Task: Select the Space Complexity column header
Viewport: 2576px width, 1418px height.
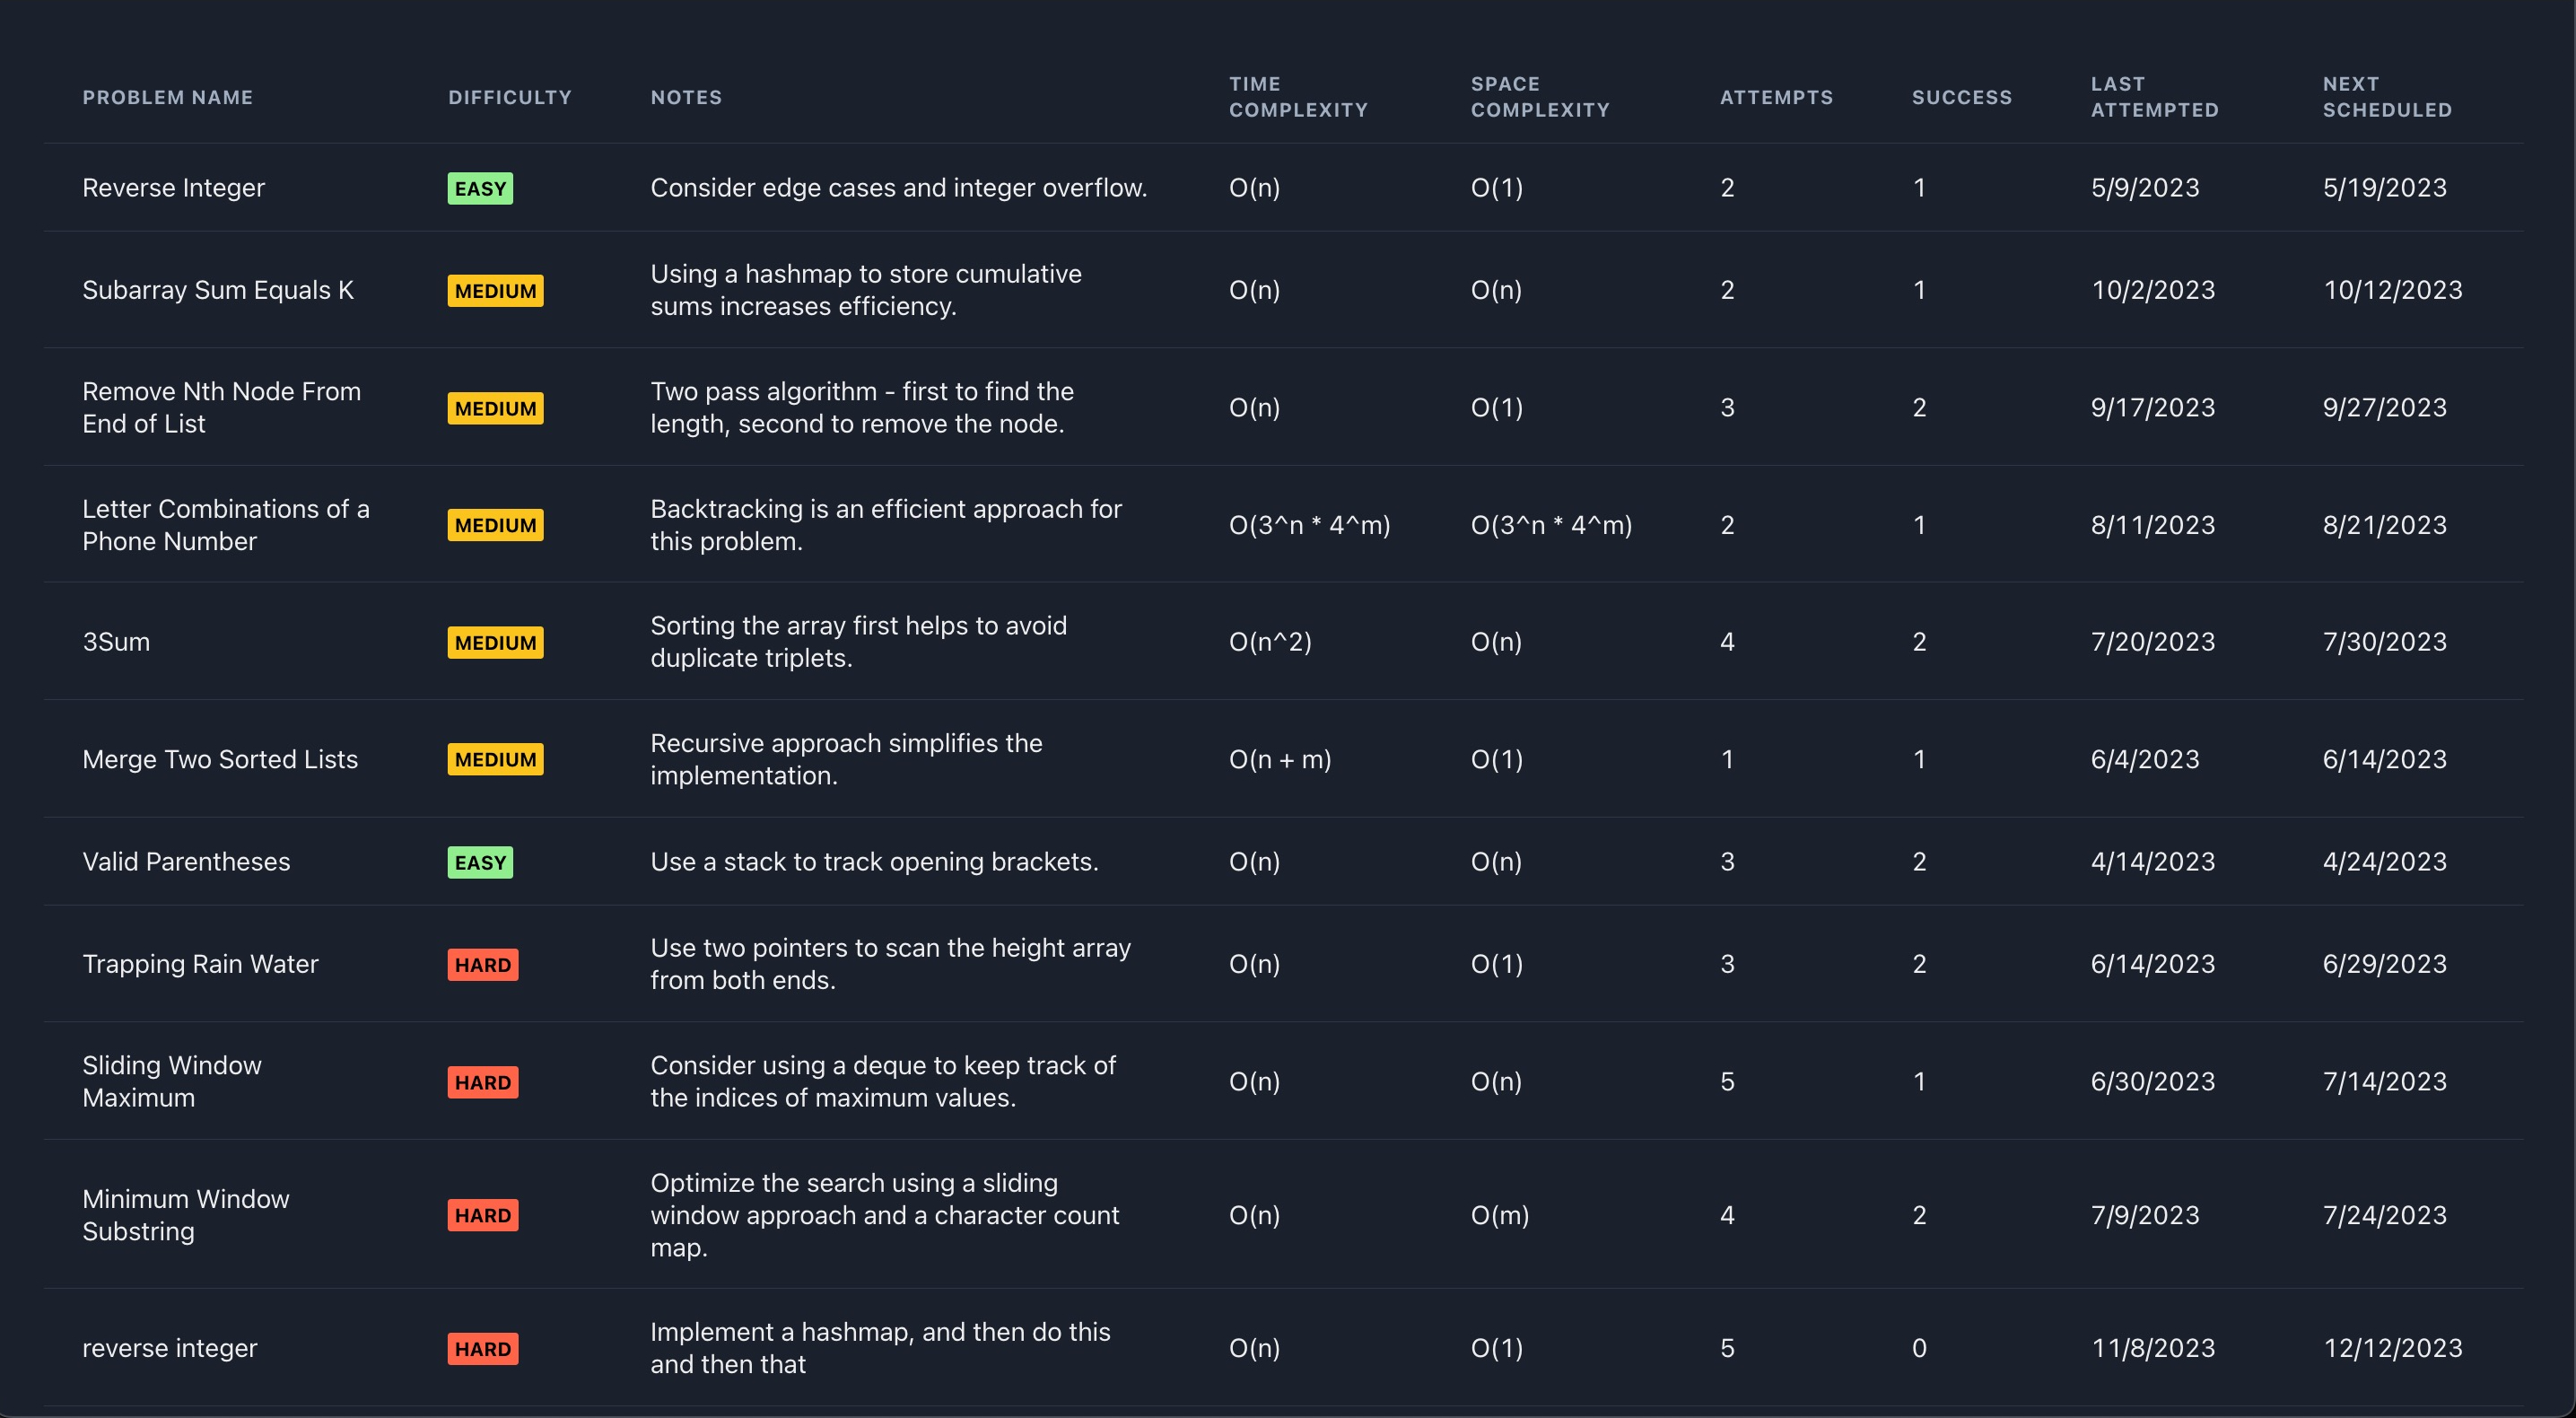Action: pyautogui.click(x=1539, y=97)
